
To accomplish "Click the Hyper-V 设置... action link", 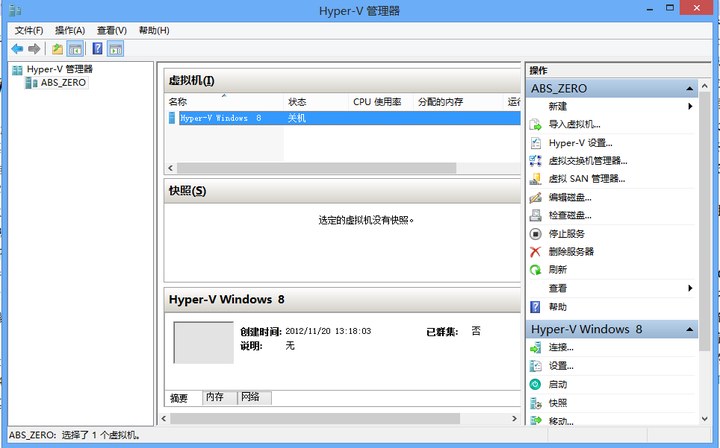I will (x=580, y=143).
